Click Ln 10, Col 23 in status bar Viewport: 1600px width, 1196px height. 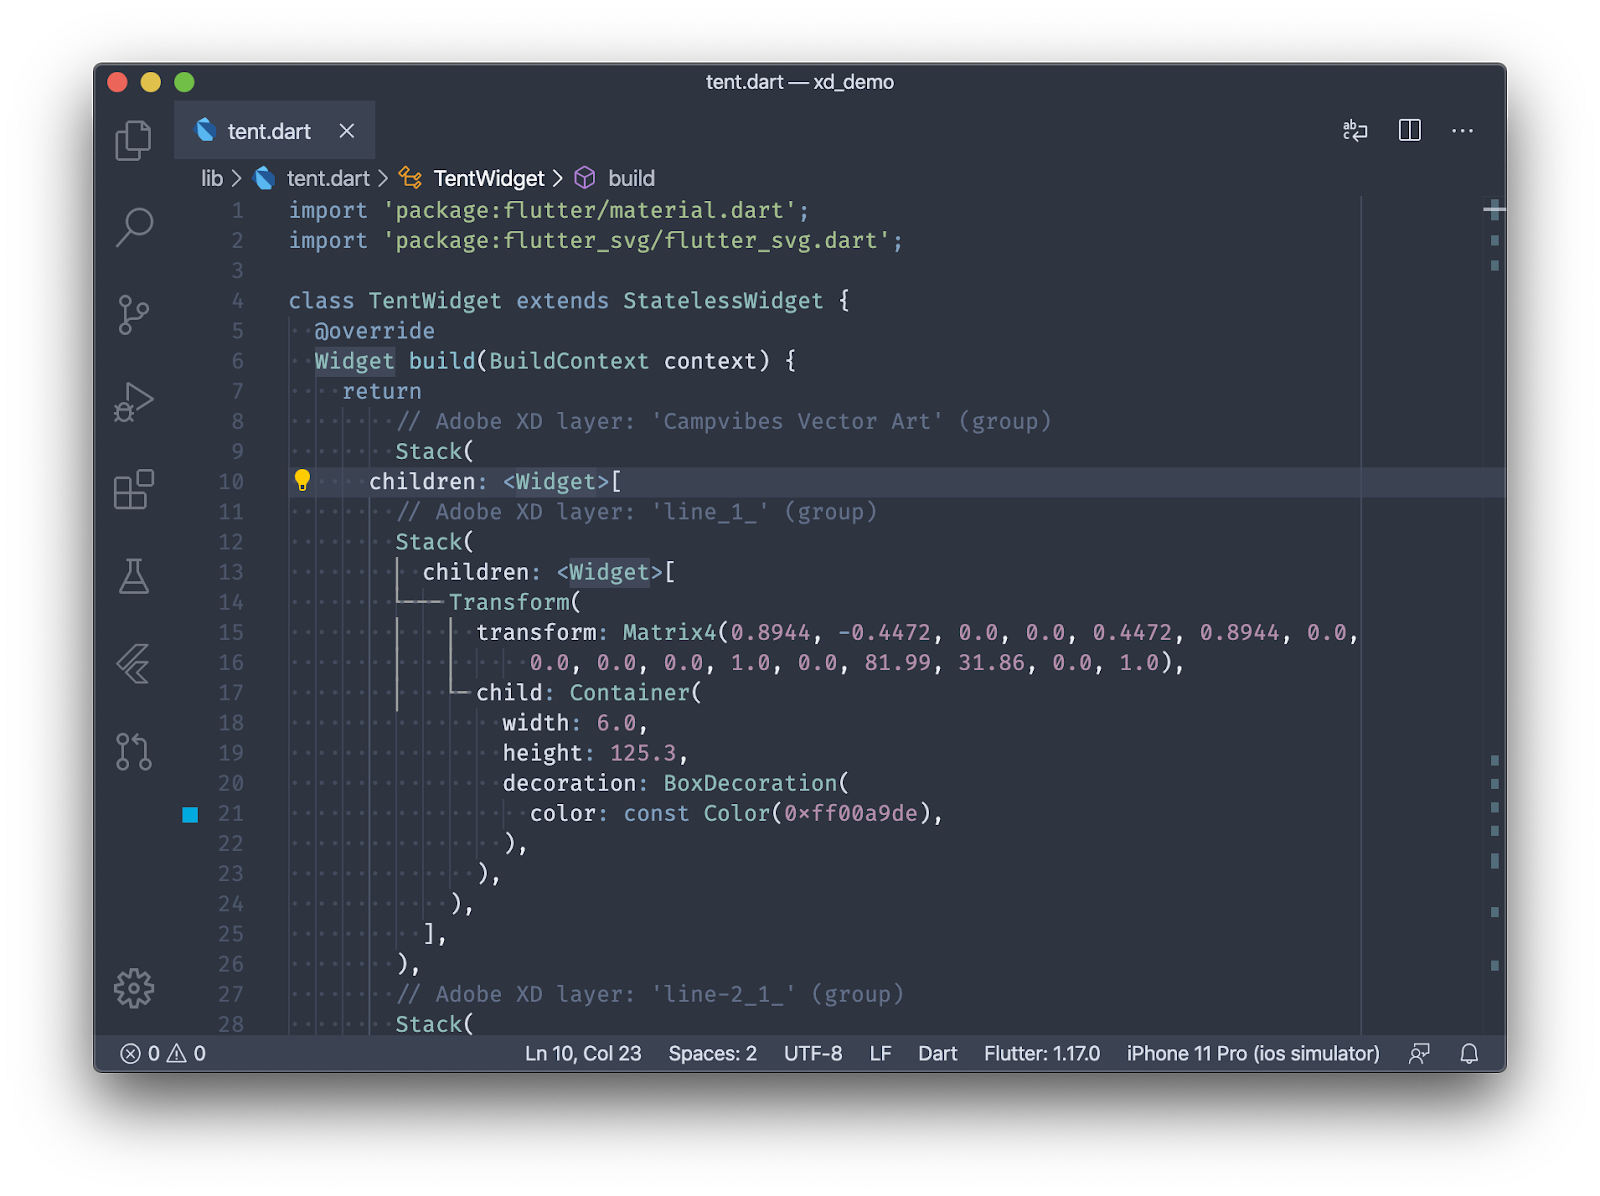click(x=583, y=1053)
